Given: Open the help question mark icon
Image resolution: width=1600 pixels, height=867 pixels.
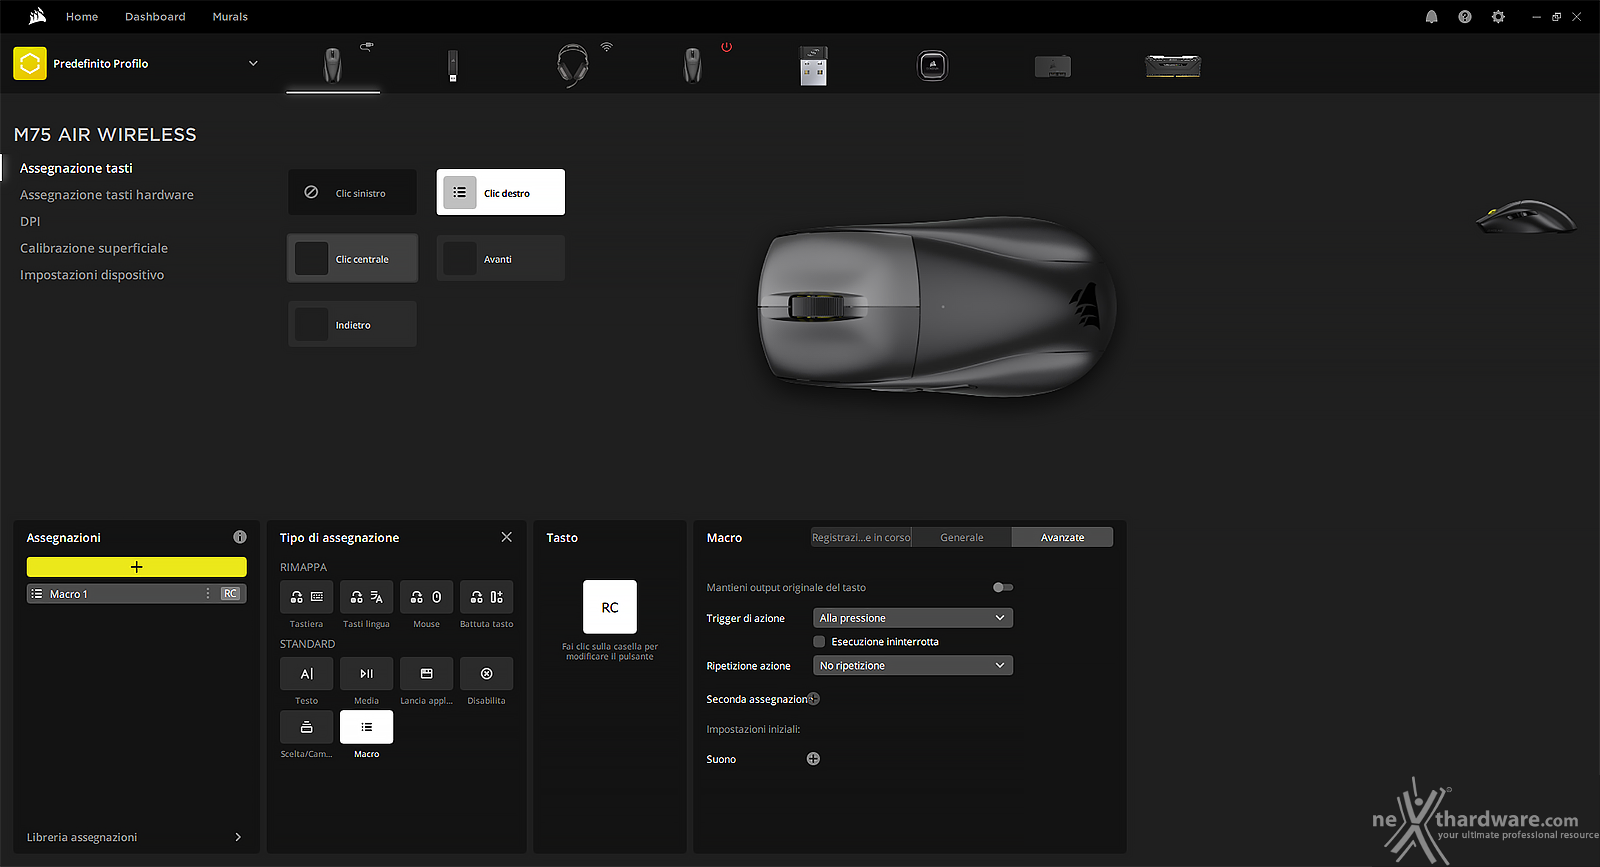Looking at the screenshot, I should pos(1465,17).
